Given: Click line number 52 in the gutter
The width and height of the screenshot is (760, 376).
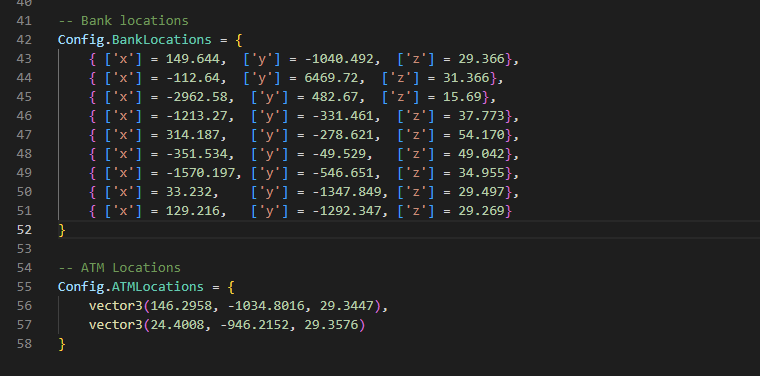Looking at the screenshot, I should [24, 230].
